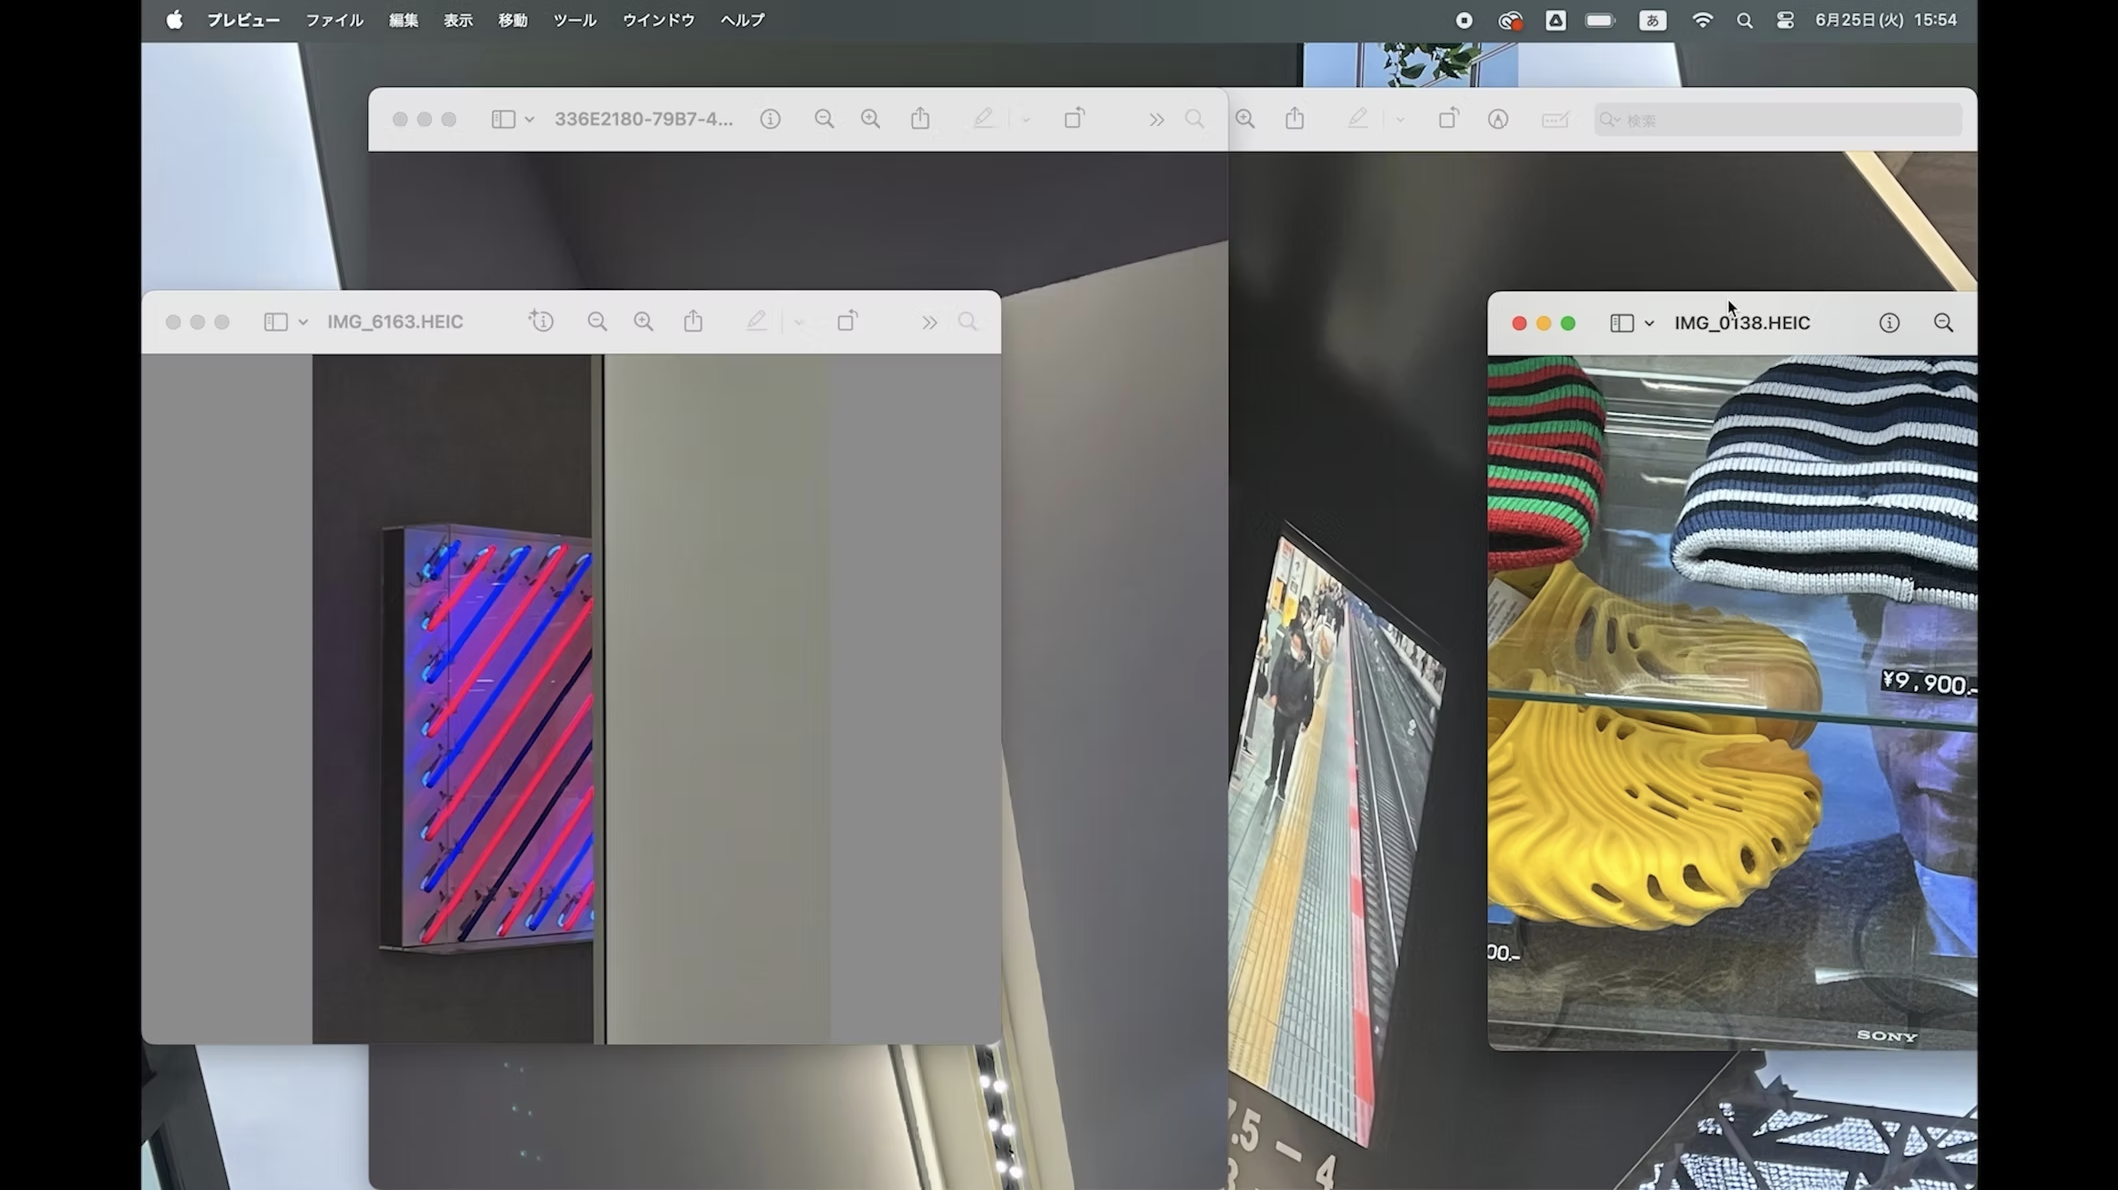Toggle sidebar in IMG_6163.HEIC window

coord(276,322)
